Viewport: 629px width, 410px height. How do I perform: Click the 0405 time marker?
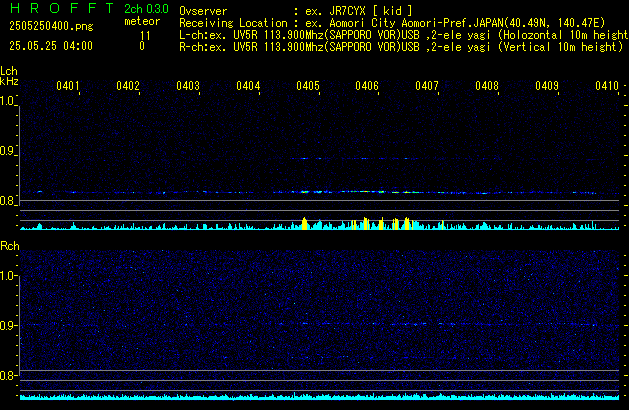point(308,86)
